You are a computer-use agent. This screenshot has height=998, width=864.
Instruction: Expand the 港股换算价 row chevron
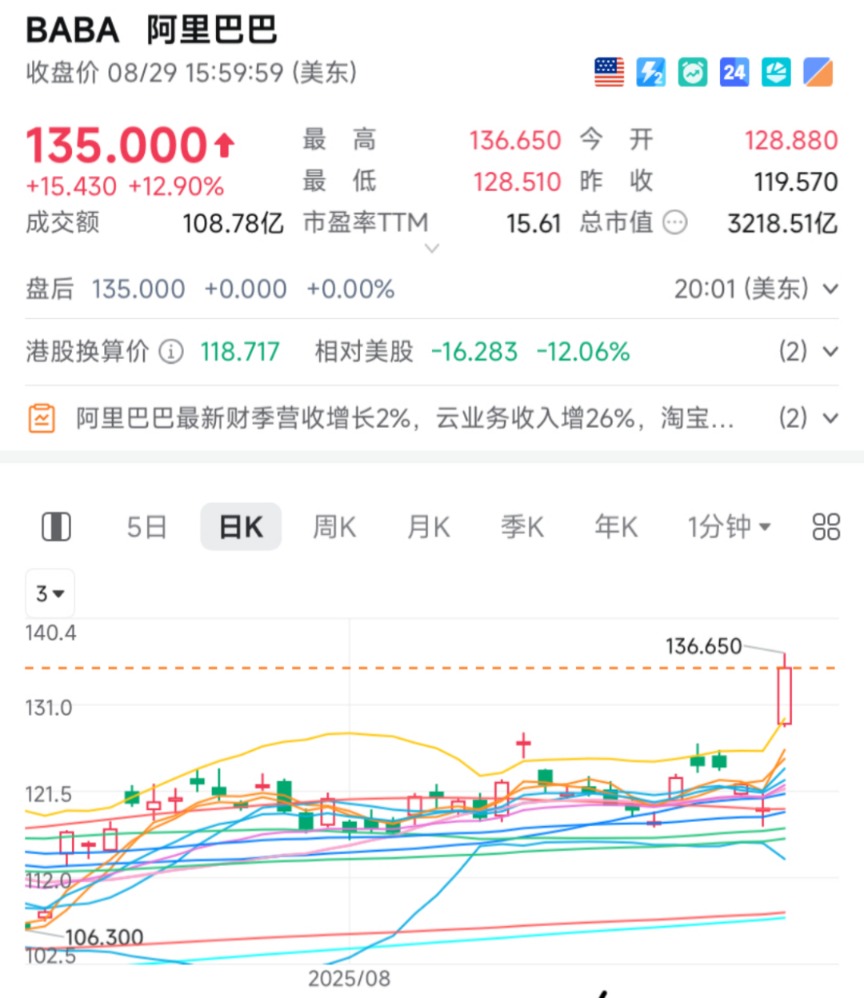pos(830,351)
